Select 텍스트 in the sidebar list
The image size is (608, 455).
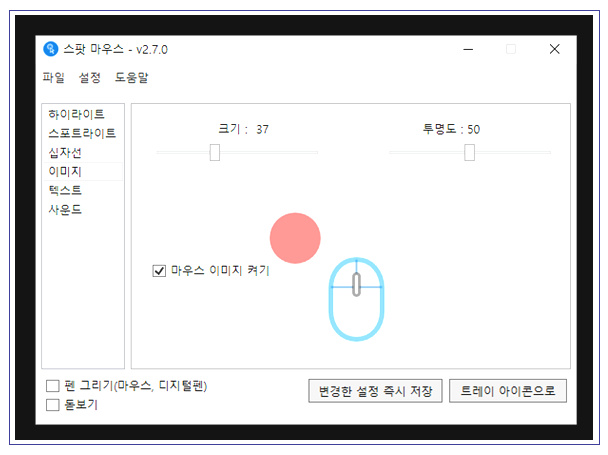(83, 190)
